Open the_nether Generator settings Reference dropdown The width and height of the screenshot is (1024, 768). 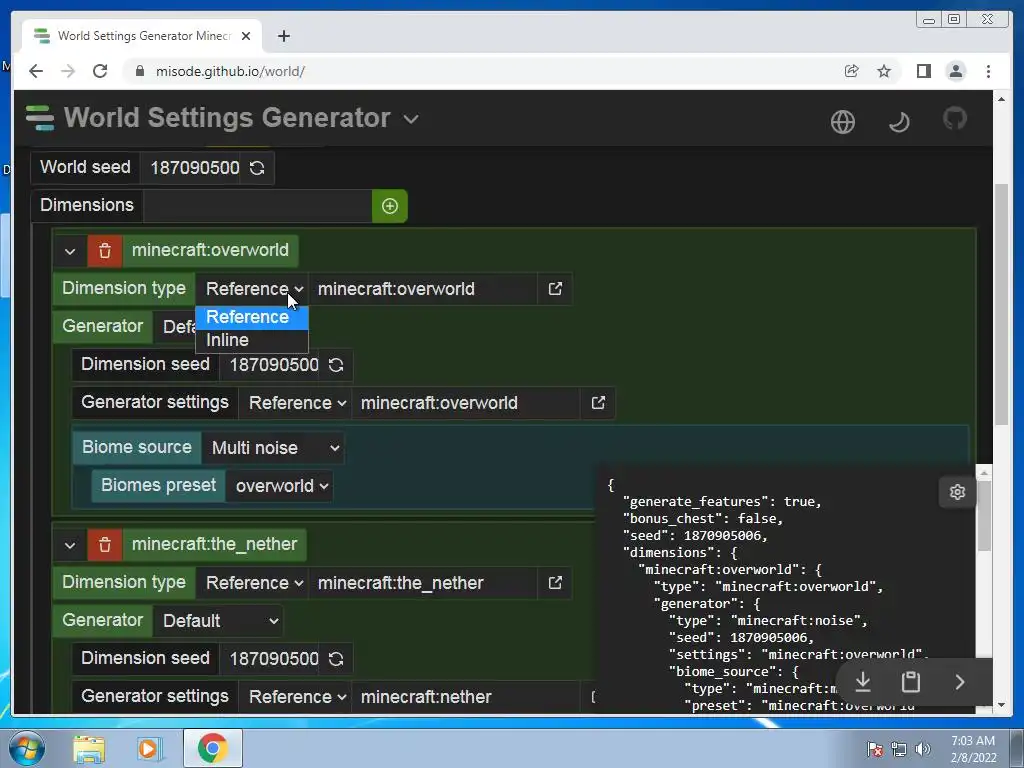pos(296,697)
